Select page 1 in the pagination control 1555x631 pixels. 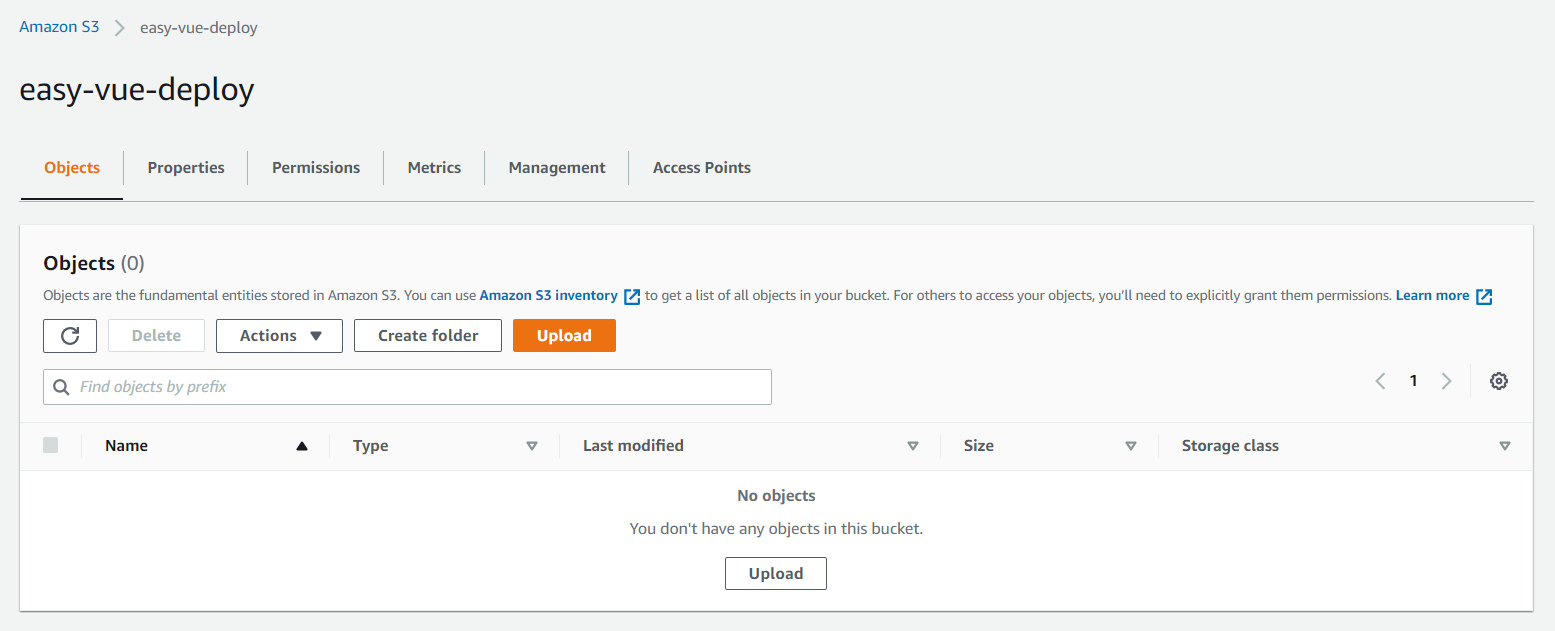(1413, 380)
